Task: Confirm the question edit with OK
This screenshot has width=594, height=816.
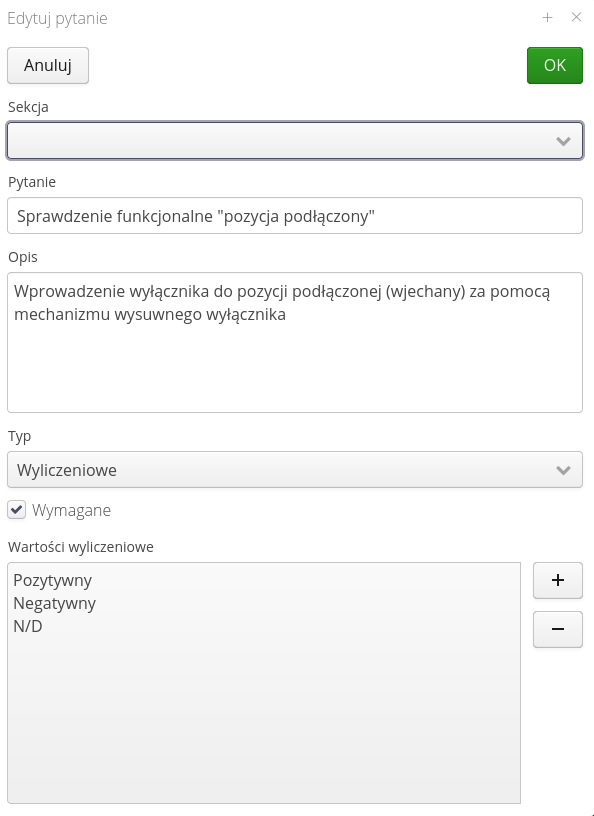Action: coord(554,65)
